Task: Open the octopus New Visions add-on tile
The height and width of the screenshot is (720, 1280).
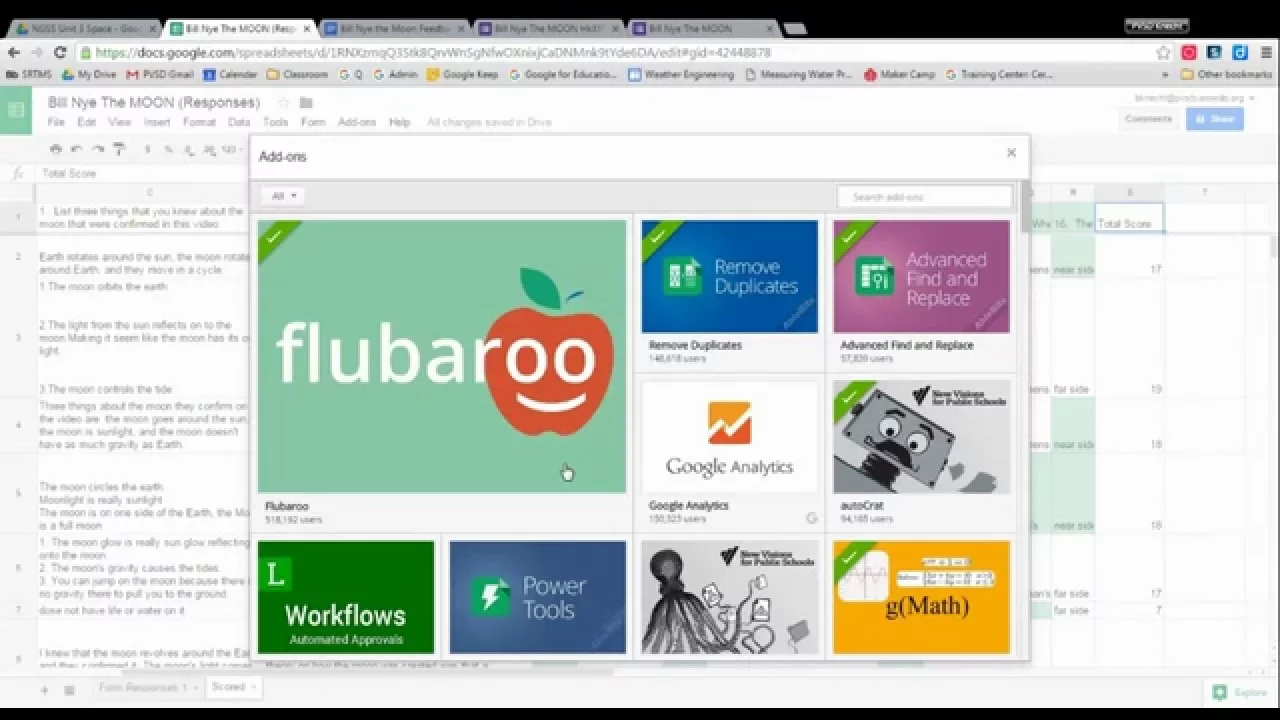Action: (x=729, y=597)
